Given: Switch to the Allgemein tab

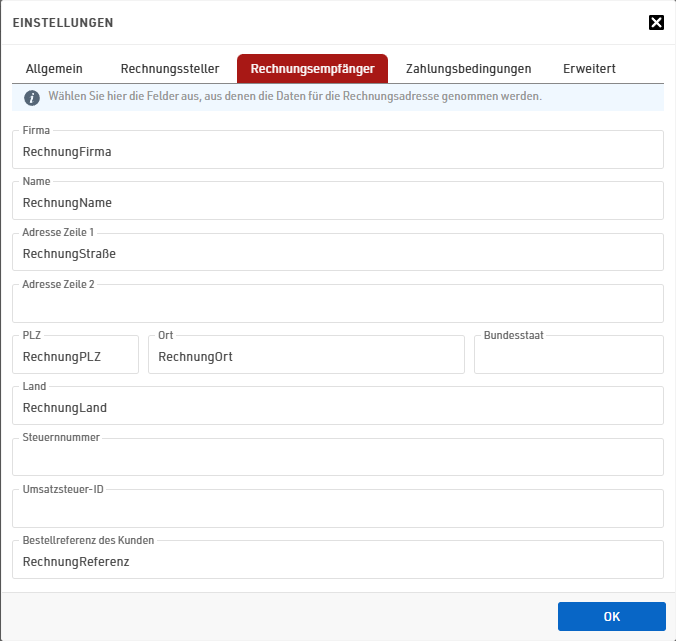Looking at the screenshot, I should point(54,69).
